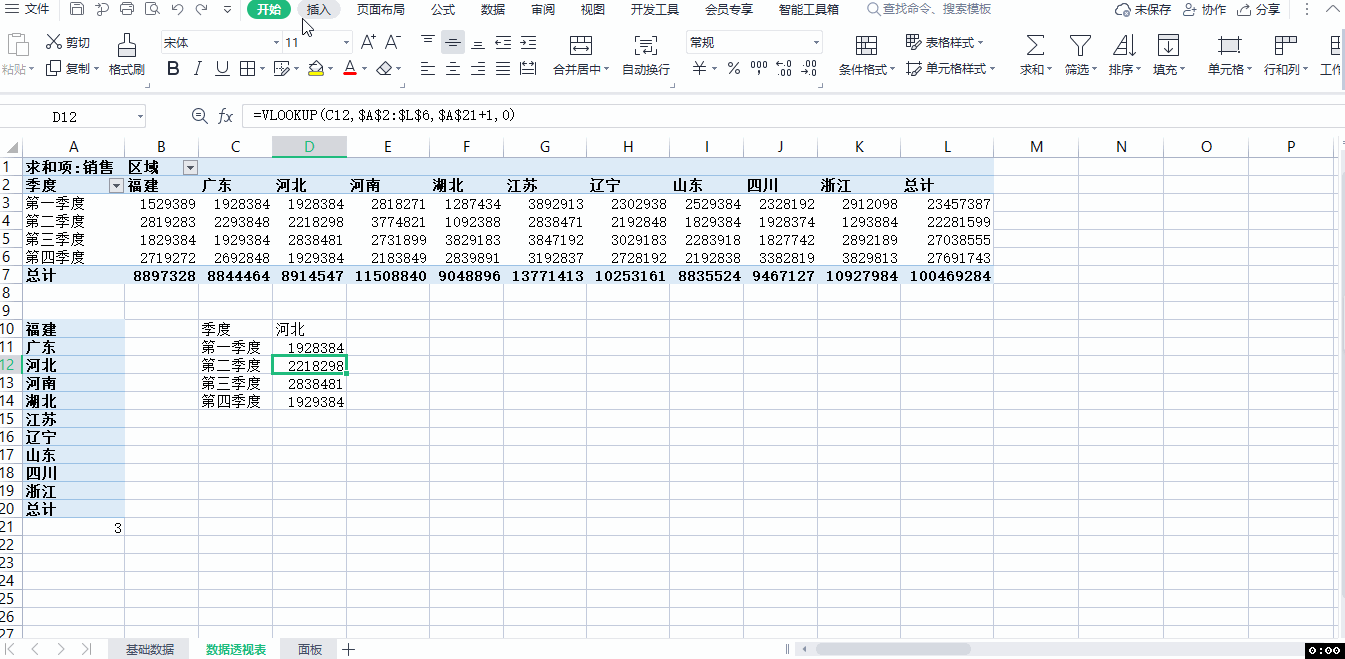Apply currency format (¥ icon)

point(700,69)
